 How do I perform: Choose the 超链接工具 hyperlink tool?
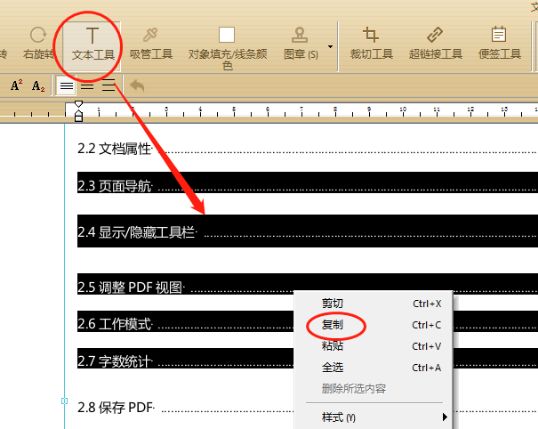(435, 44)
